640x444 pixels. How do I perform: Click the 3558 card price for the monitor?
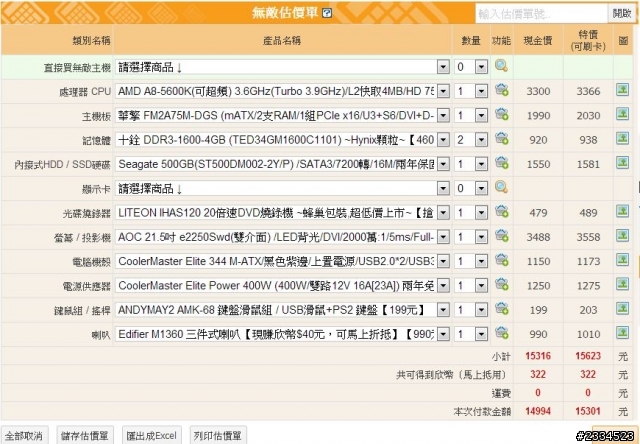click(x=588, y=237)
